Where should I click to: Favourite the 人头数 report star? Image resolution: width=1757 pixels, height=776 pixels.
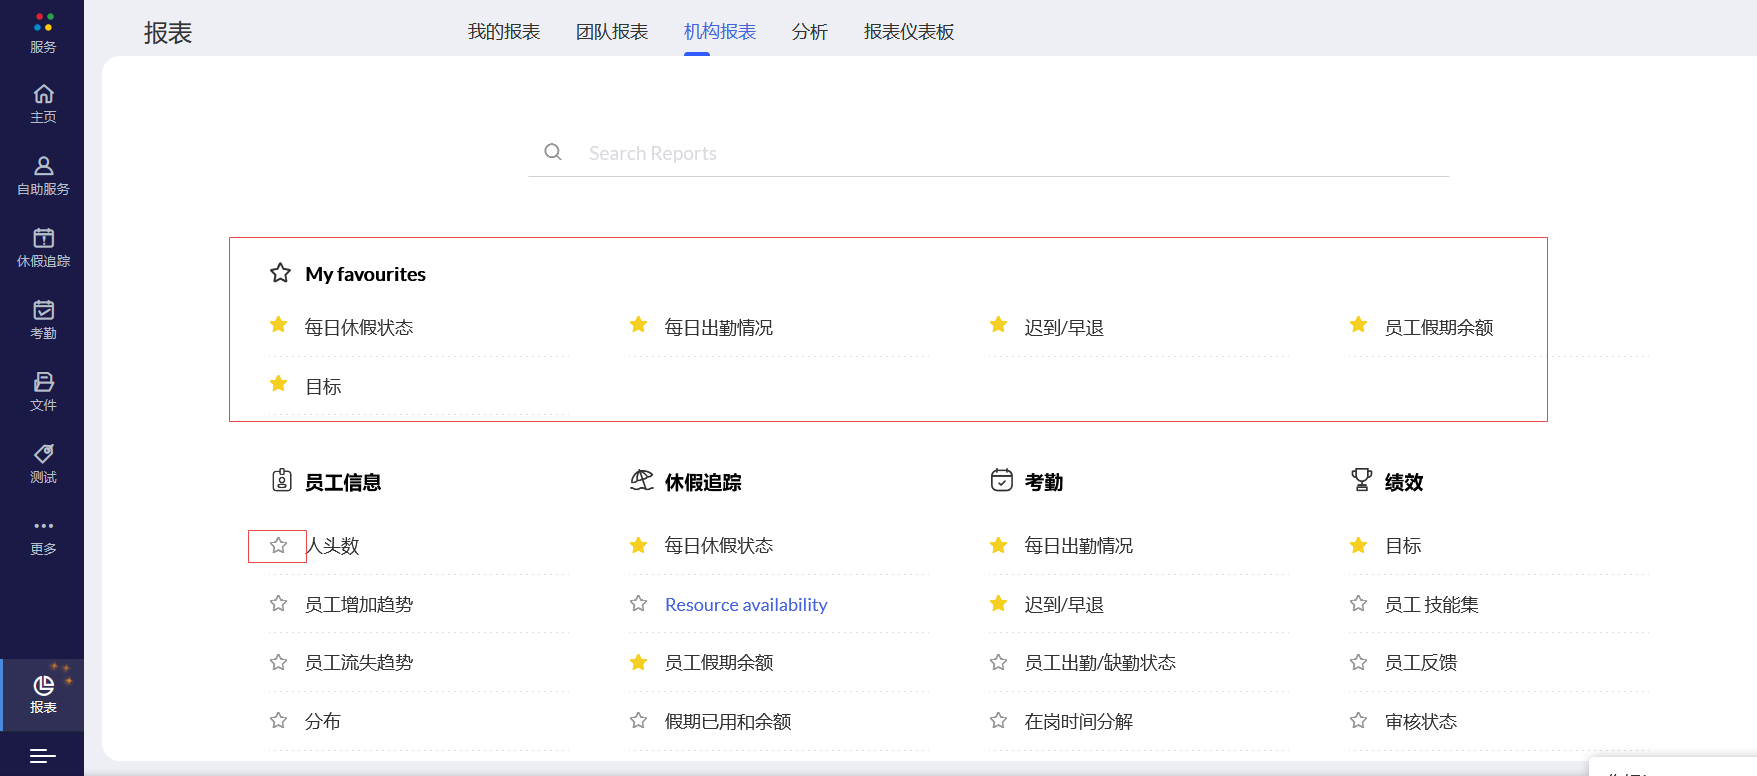(x=278, y=546)
